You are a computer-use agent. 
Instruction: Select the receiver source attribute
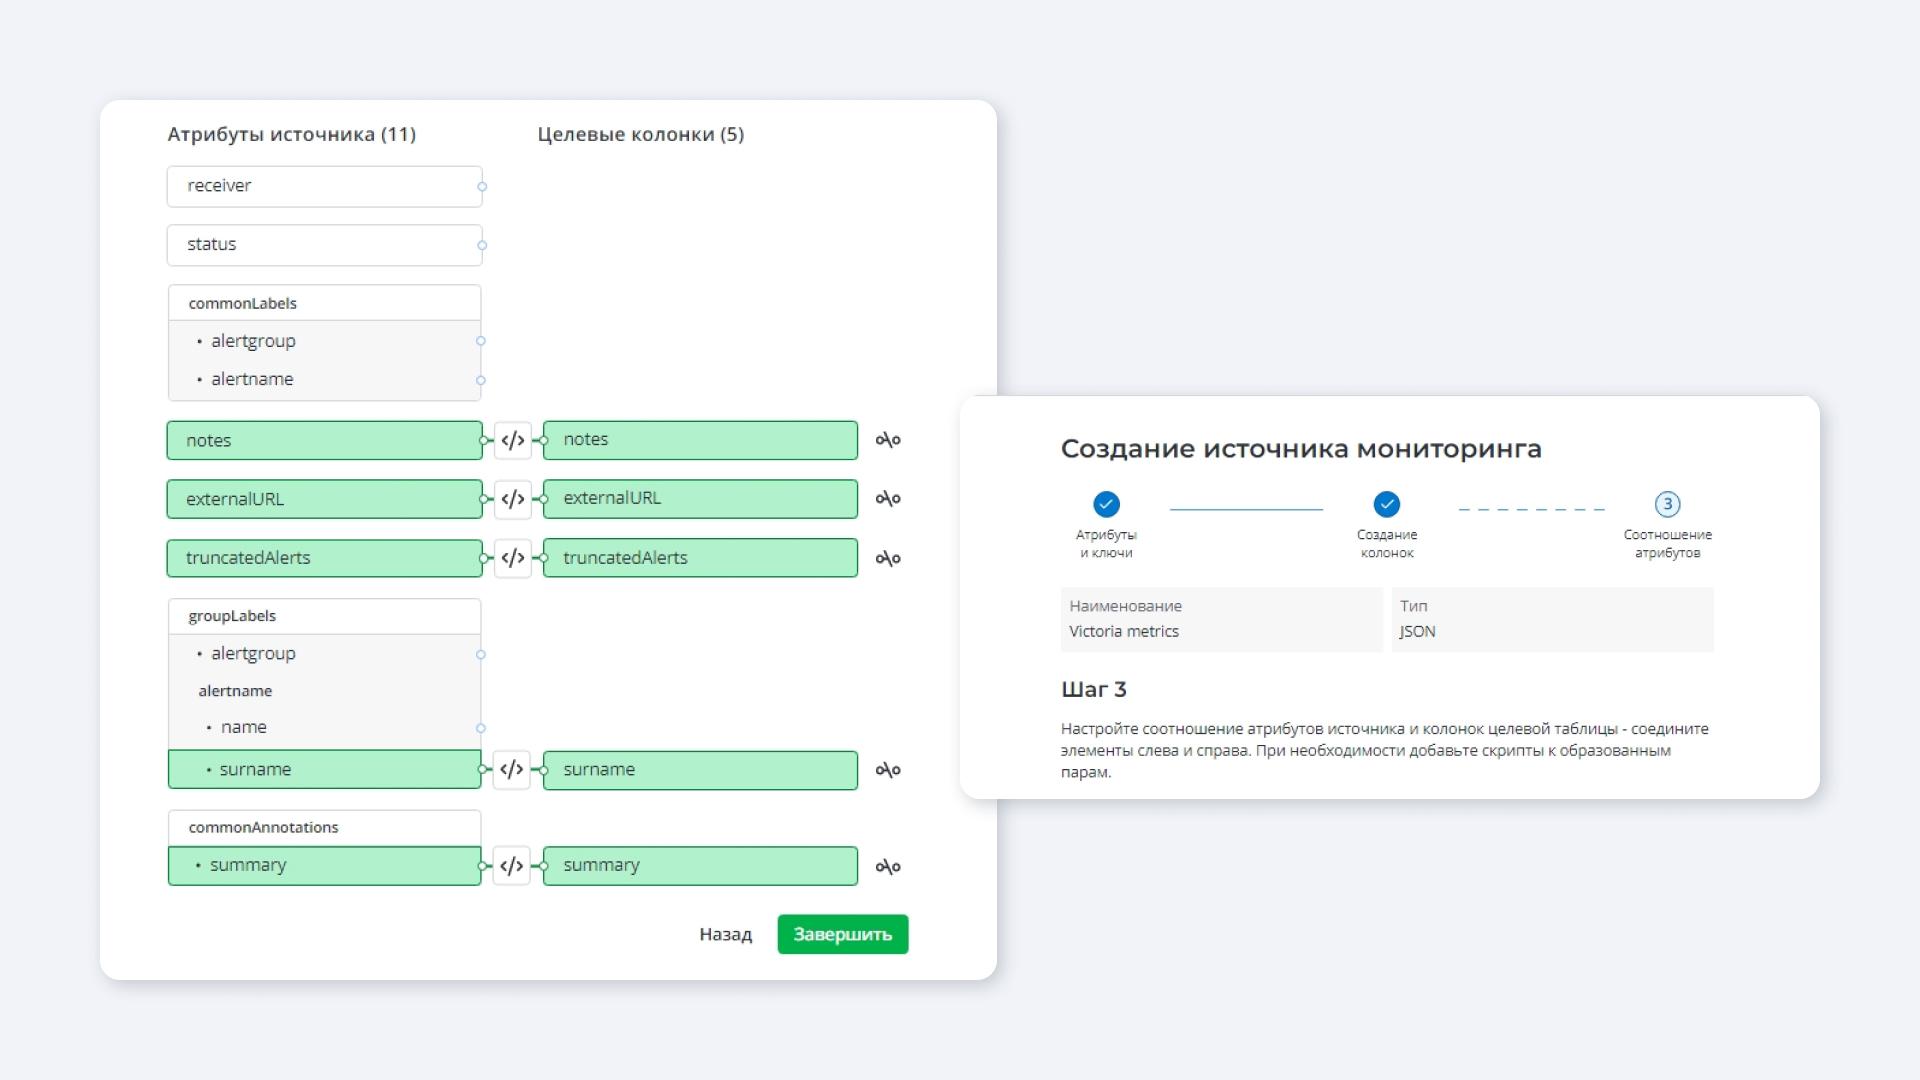[x=324, y=186]
